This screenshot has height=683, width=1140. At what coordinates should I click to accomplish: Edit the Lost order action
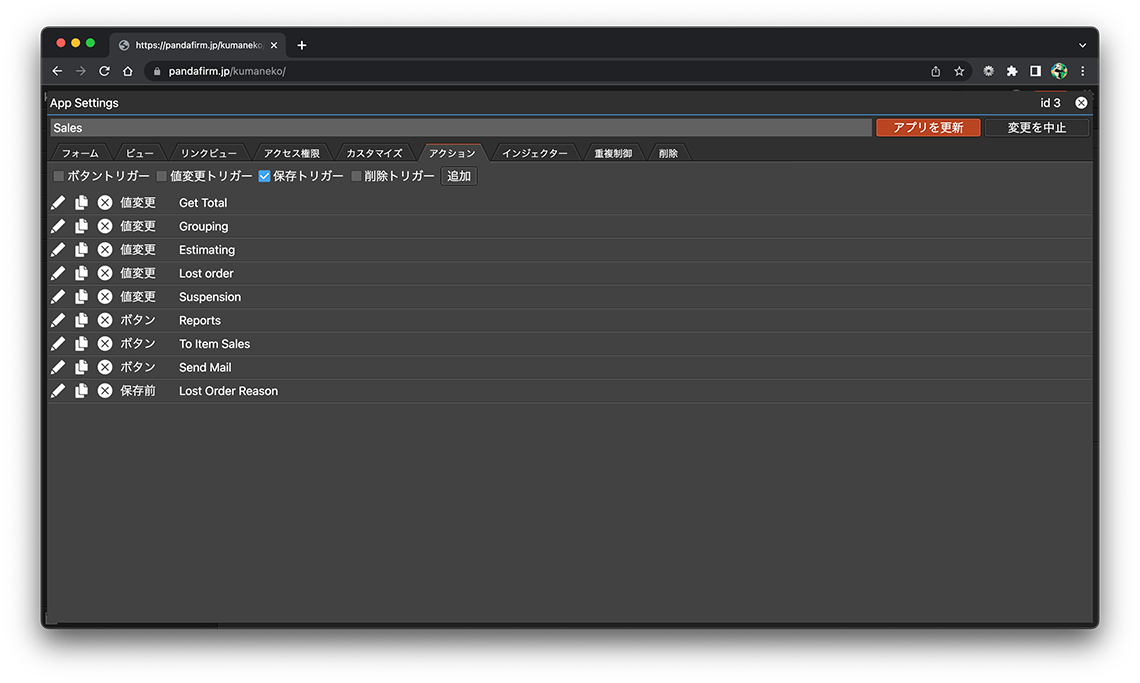click(x=58, y=273)
